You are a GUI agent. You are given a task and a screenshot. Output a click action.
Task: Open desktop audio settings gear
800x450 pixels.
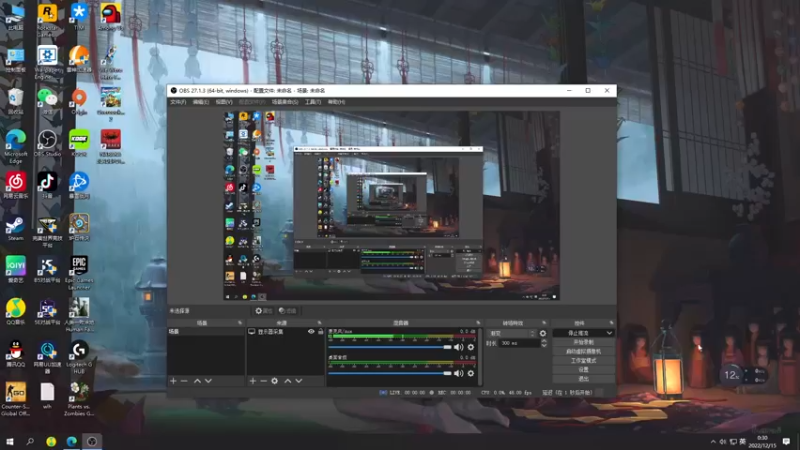tap(471, 373)
